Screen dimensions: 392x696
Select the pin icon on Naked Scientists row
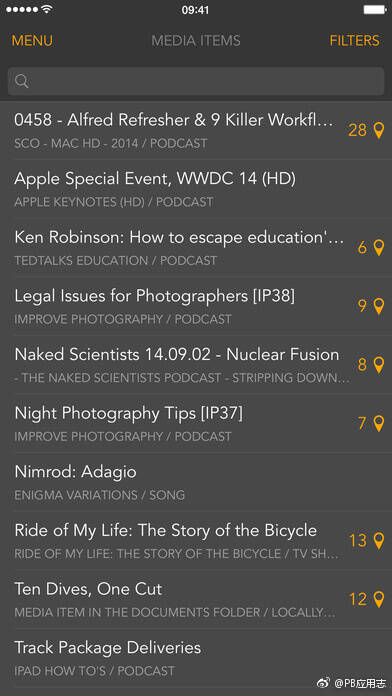pos(378,365)
